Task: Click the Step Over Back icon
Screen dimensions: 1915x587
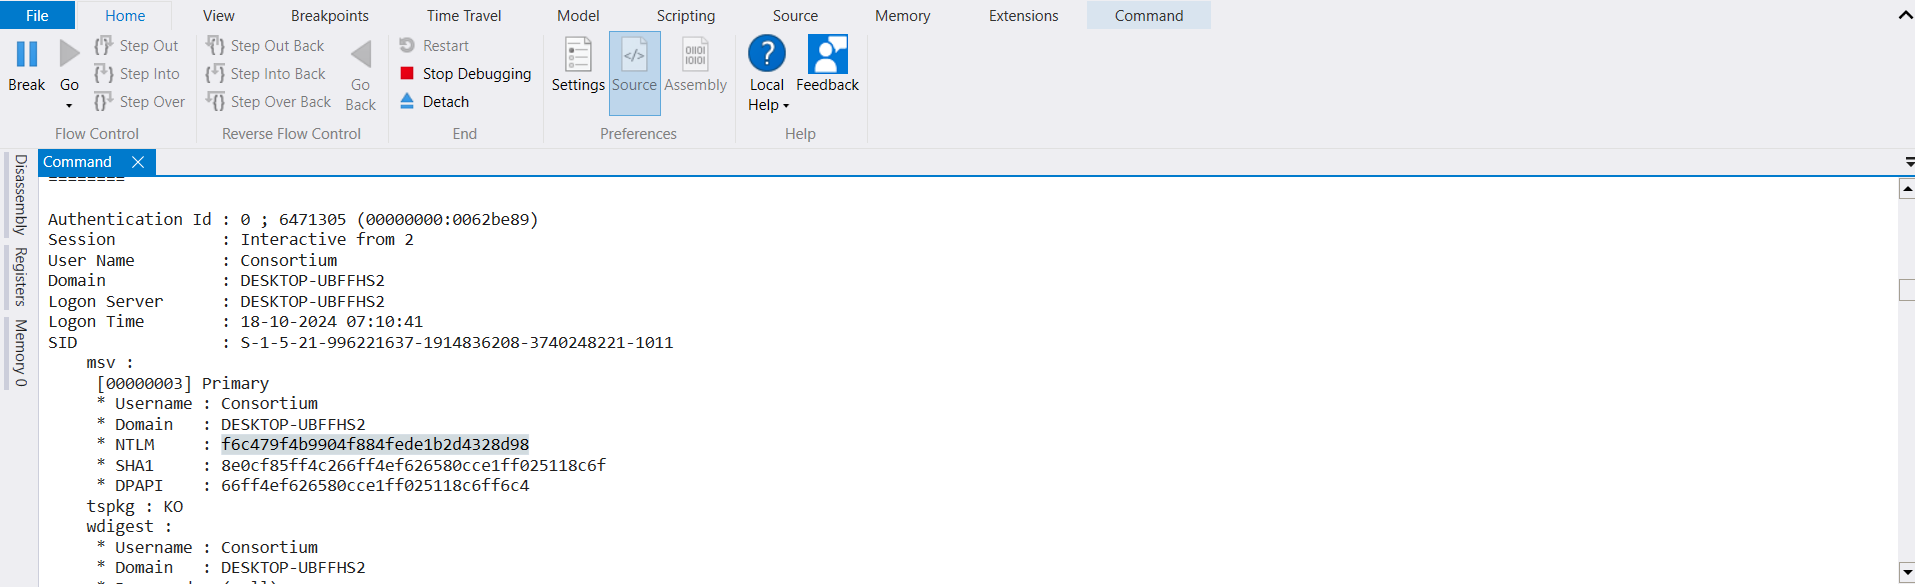Action: pyautogui.click(x=215, y=101)
